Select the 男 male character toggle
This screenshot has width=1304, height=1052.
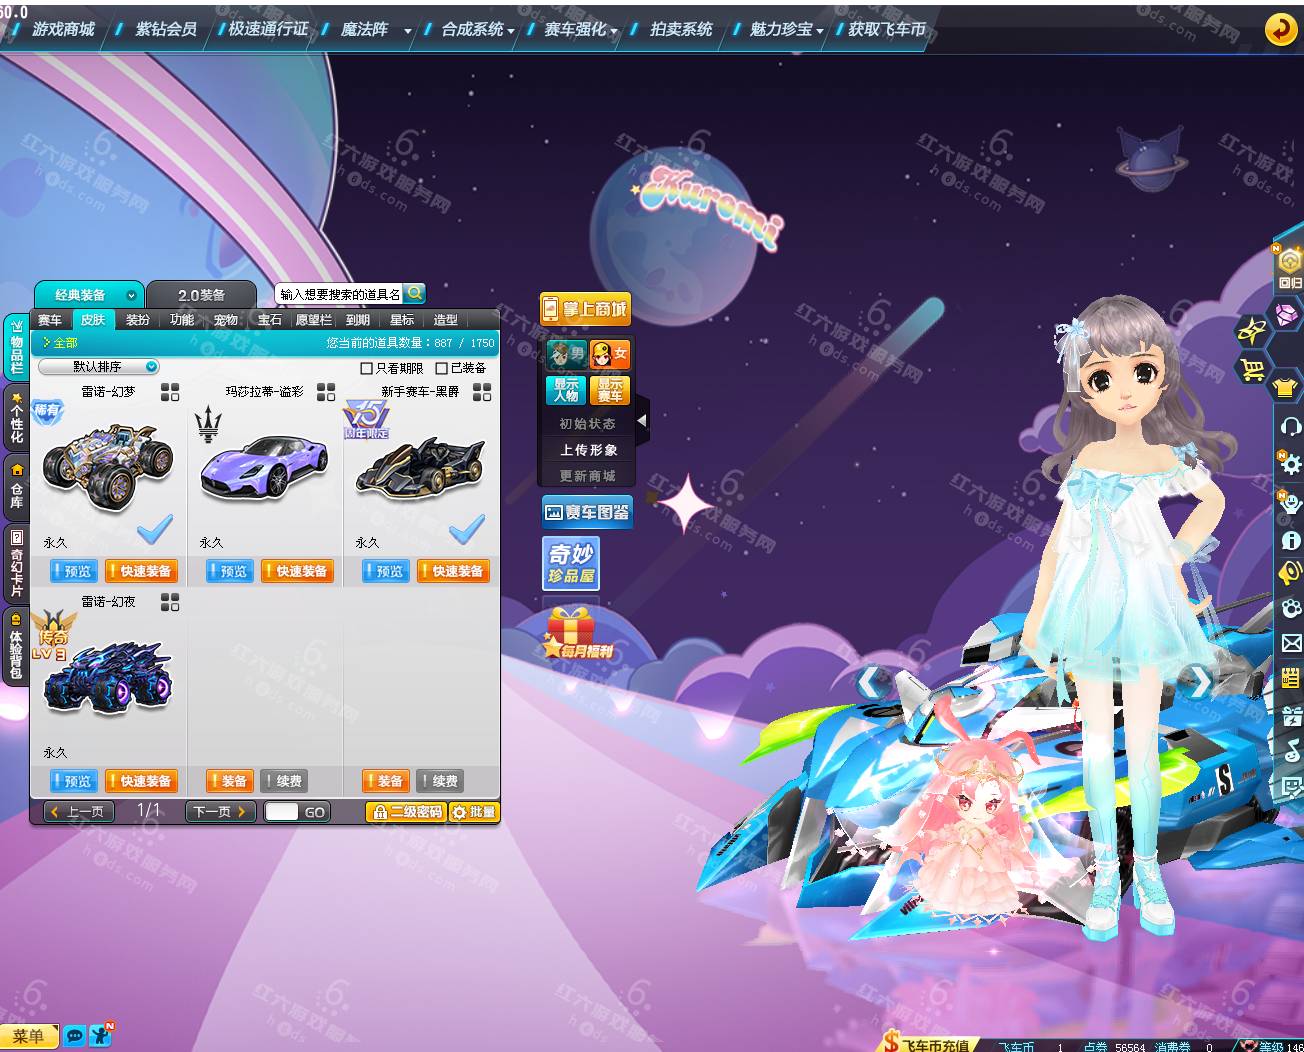566,354
